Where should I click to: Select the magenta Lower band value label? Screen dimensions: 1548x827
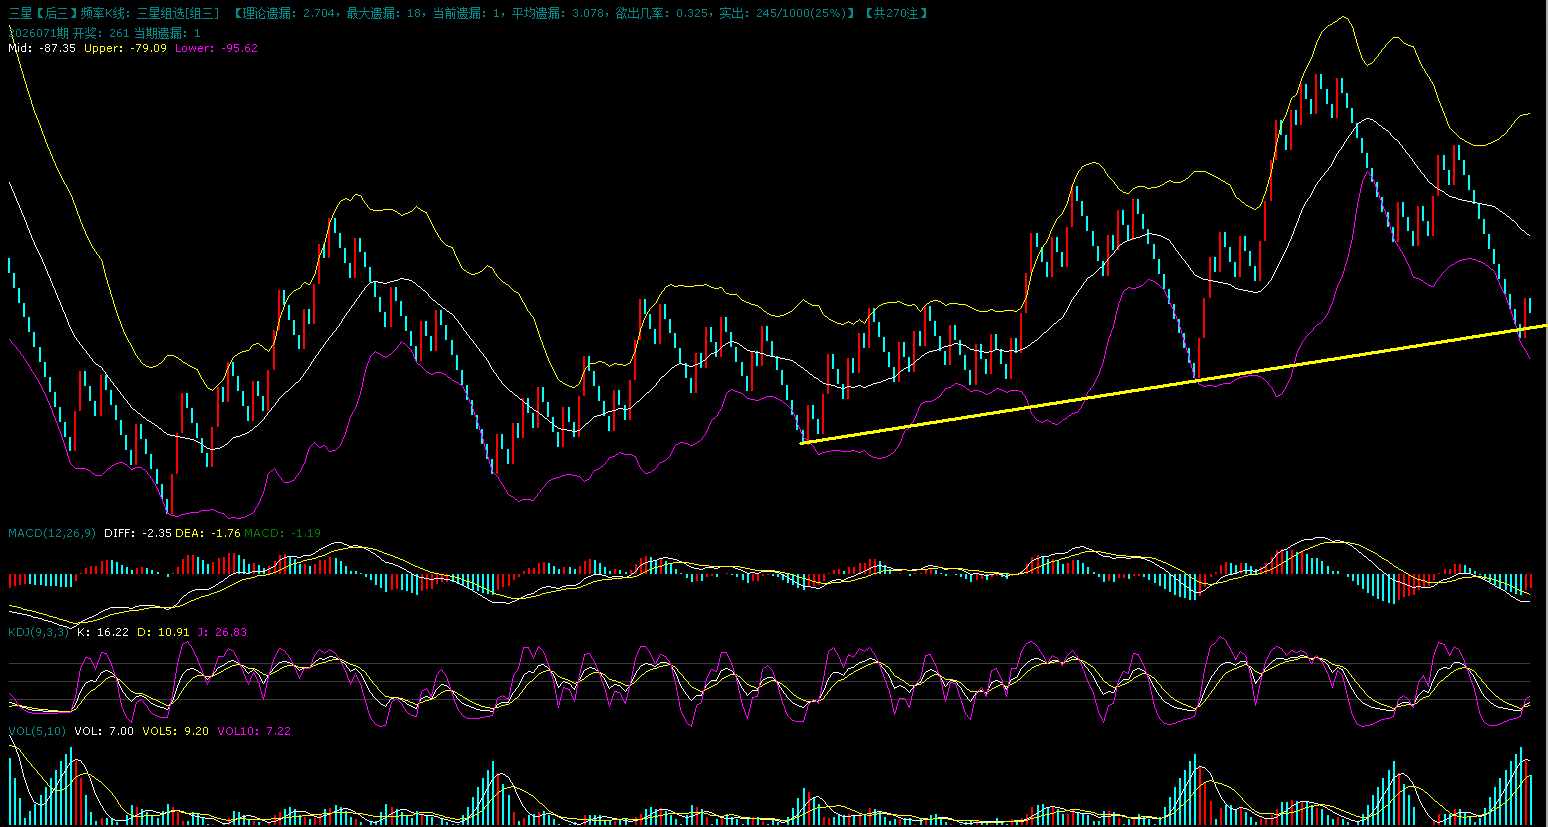(x=216, y=48)
